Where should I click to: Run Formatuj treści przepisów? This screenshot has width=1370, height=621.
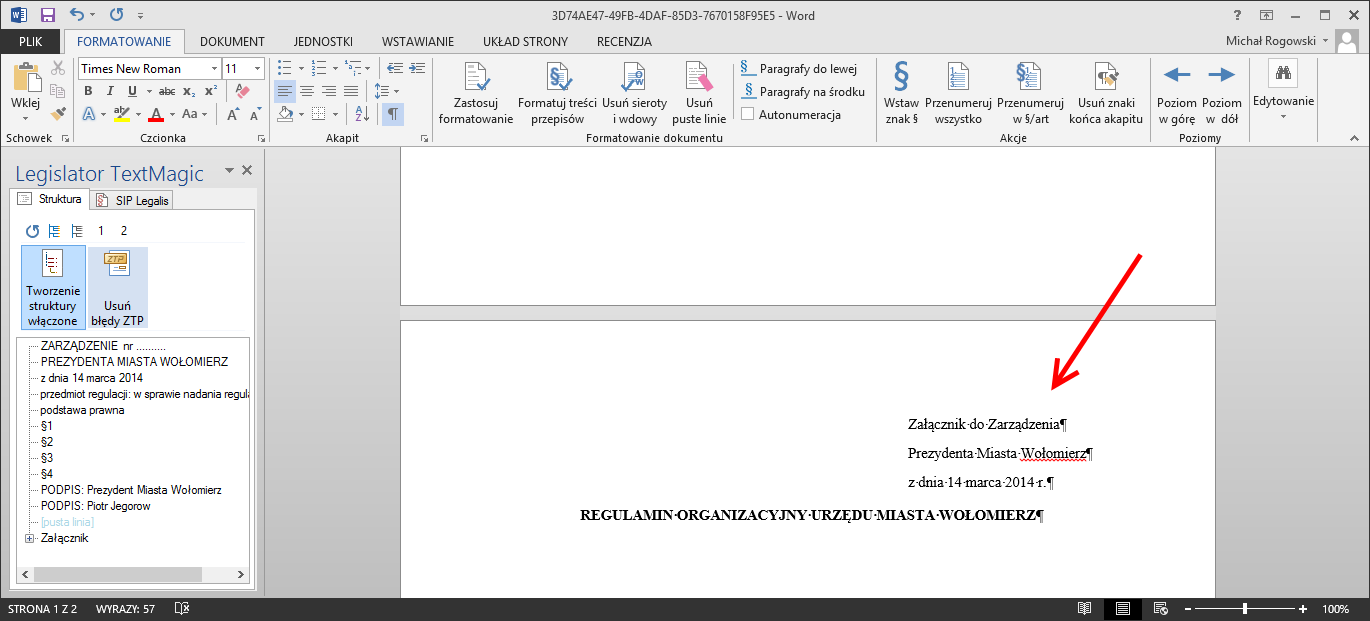[556, 93]
